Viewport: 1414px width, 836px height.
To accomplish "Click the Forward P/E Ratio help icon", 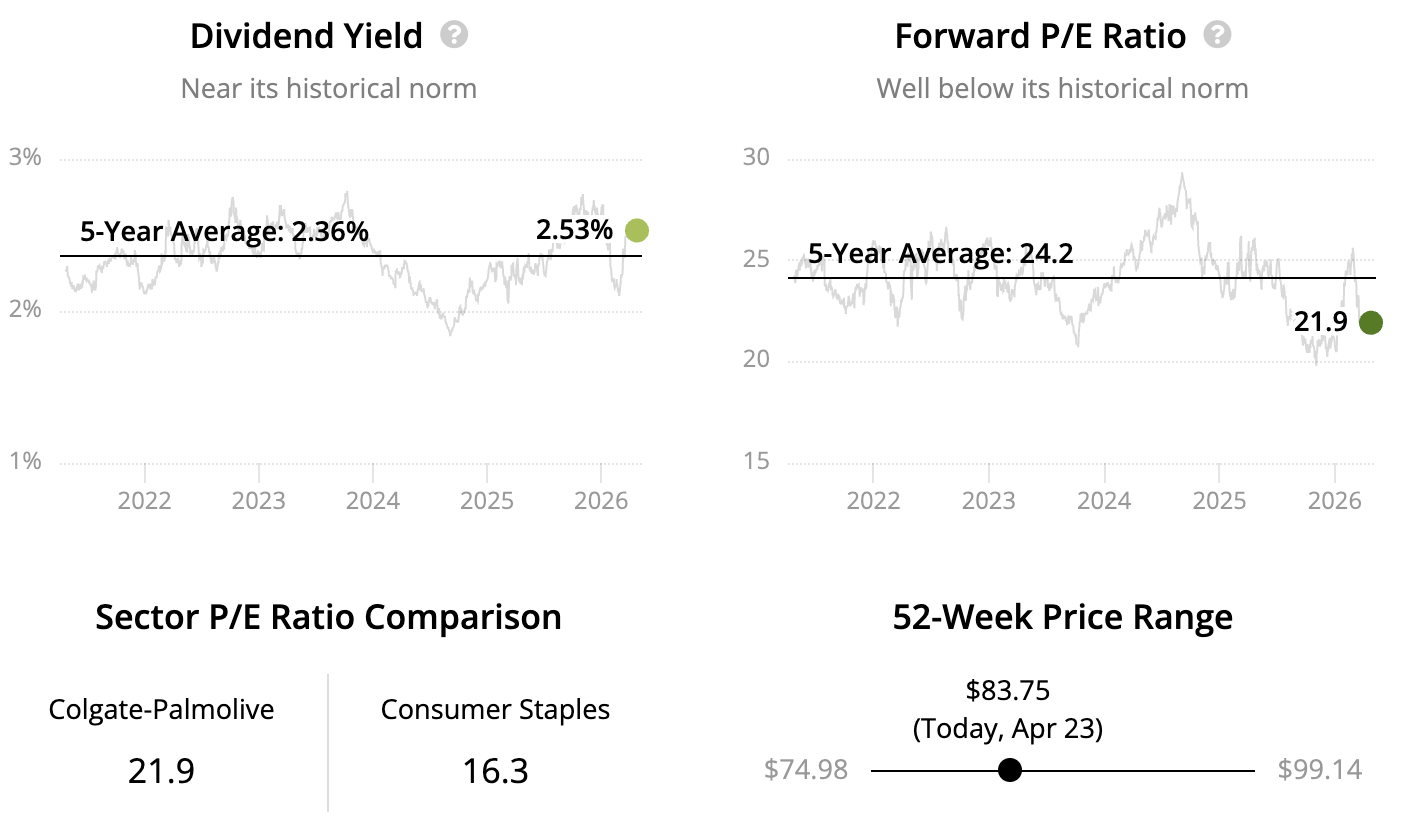I will point(1217,36).
